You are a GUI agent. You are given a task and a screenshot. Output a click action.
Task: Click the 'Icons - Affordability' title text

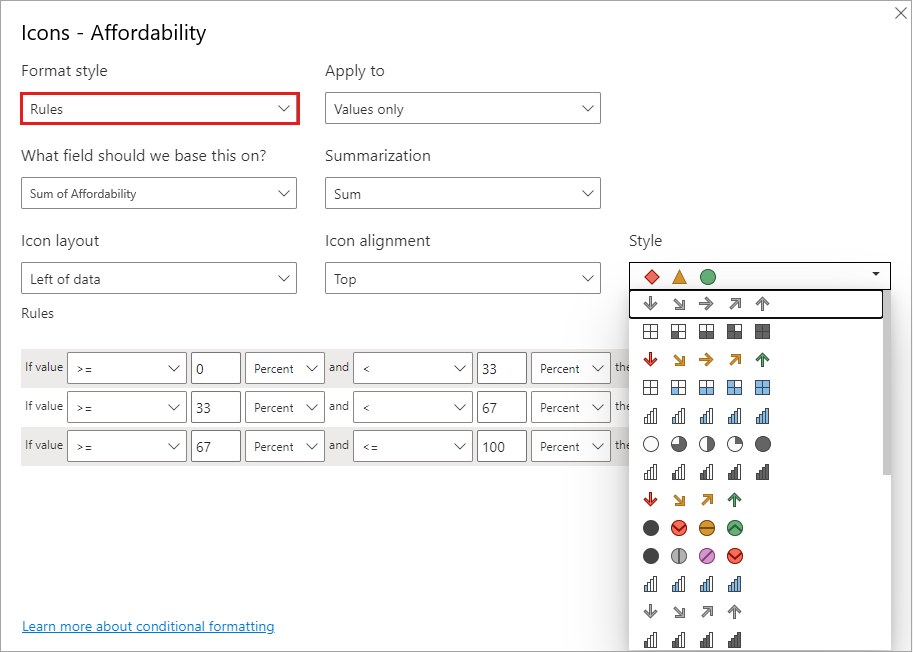click(x=114, y=33)
